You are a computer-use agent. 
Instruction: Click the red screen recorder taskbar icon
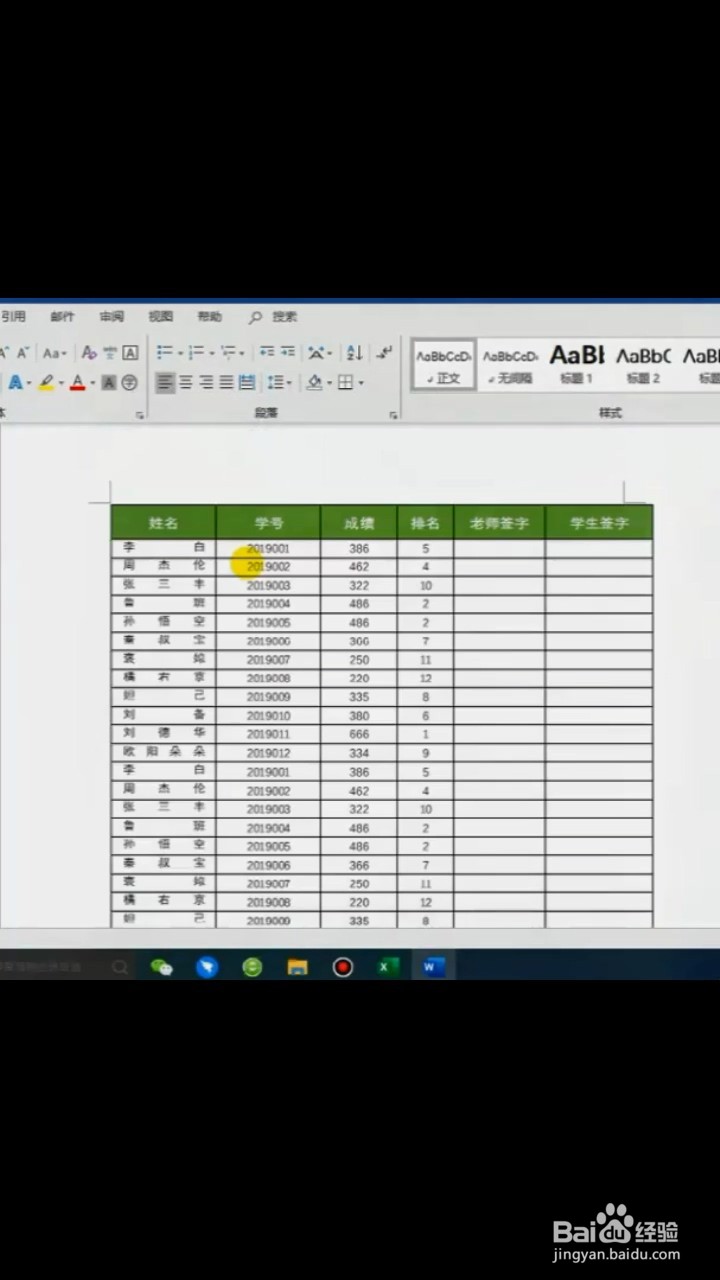coord(343,966)
